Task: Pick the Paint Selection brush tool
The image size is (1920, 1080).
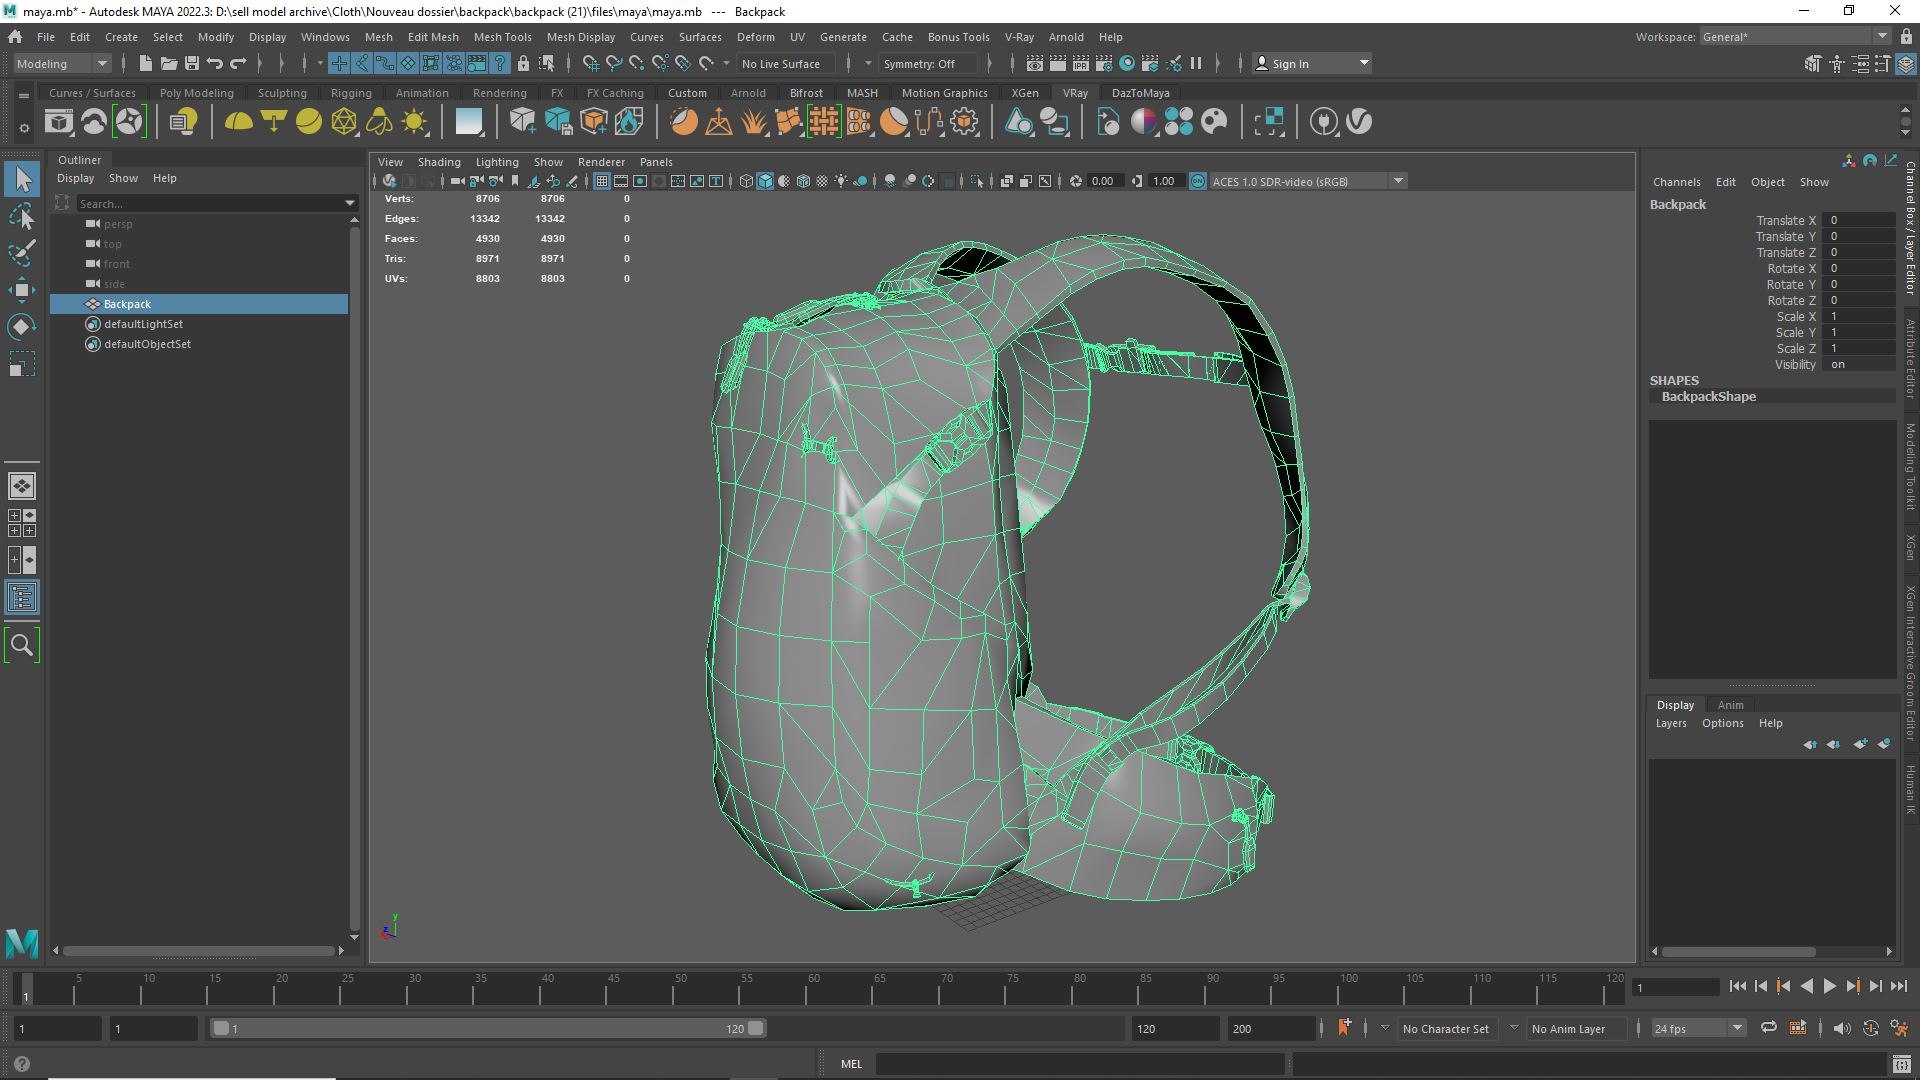Action: point(22,253)
